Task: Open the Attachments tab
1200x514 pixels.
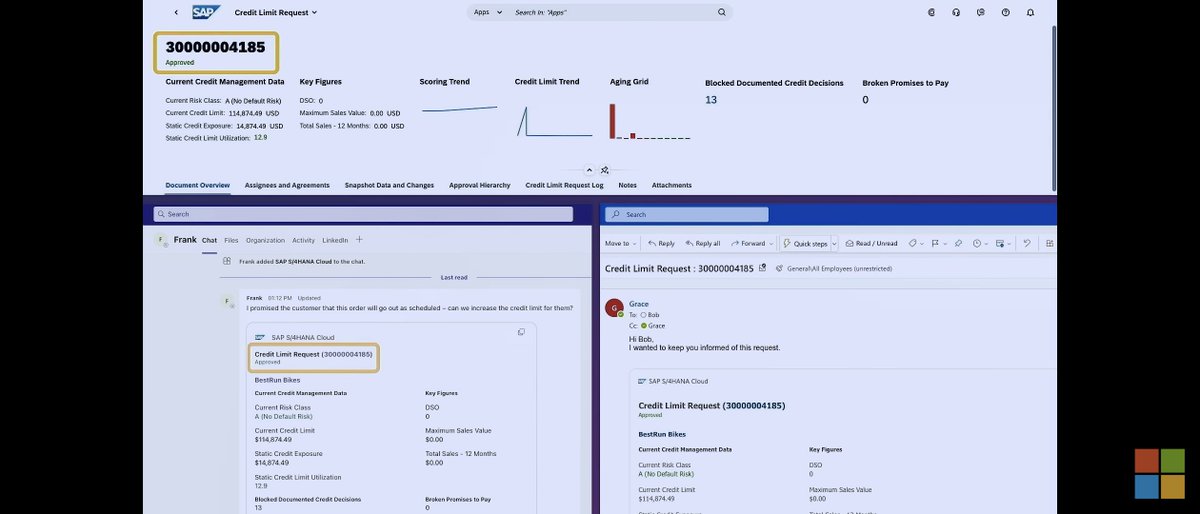Action: tap(671, 185)
